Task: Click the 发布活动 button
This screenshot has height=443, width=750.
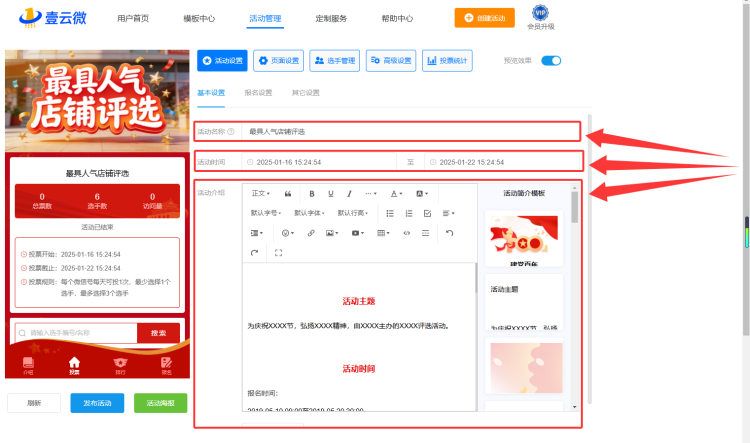Action: pyautogui.click(x=97, y=403)
